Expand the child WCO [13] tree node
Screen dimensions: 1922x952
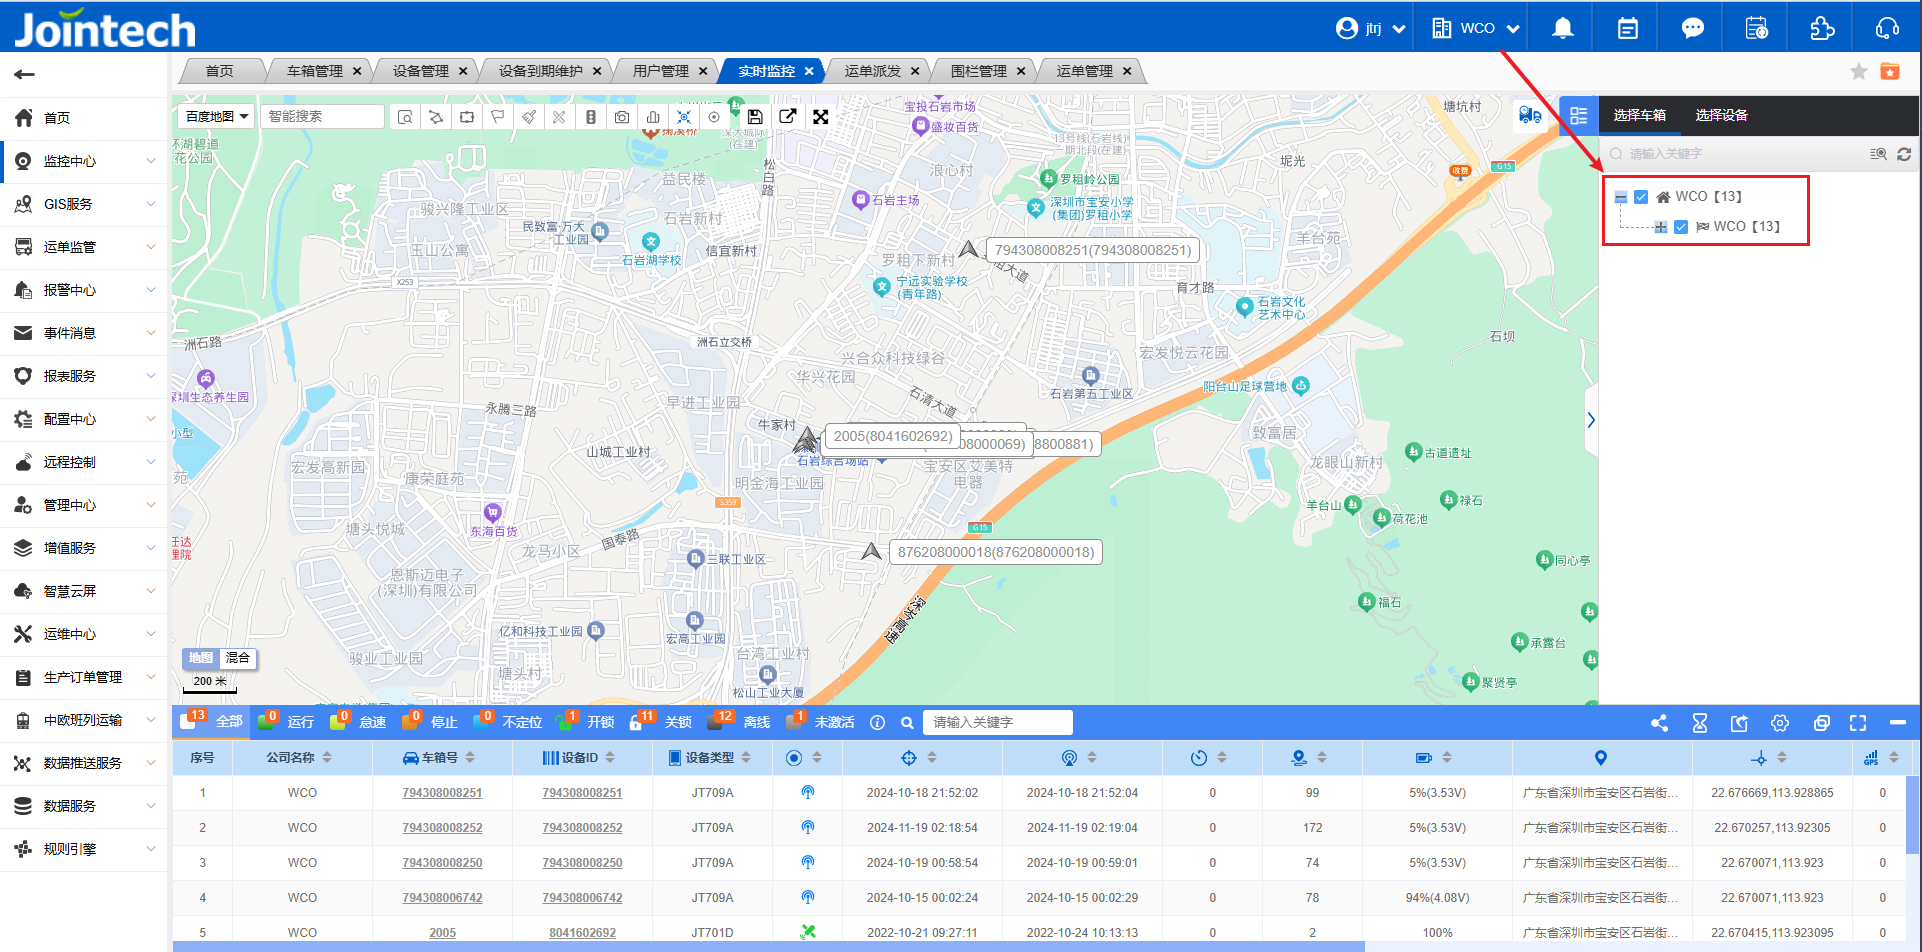(x=1661, y=227)
